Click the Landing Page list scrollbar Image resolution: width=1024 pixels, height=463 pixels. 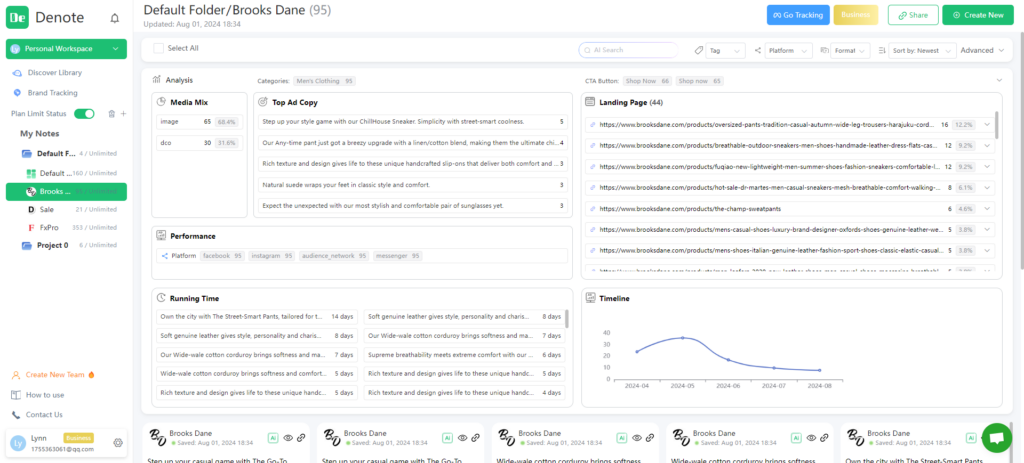pos(997,125)
